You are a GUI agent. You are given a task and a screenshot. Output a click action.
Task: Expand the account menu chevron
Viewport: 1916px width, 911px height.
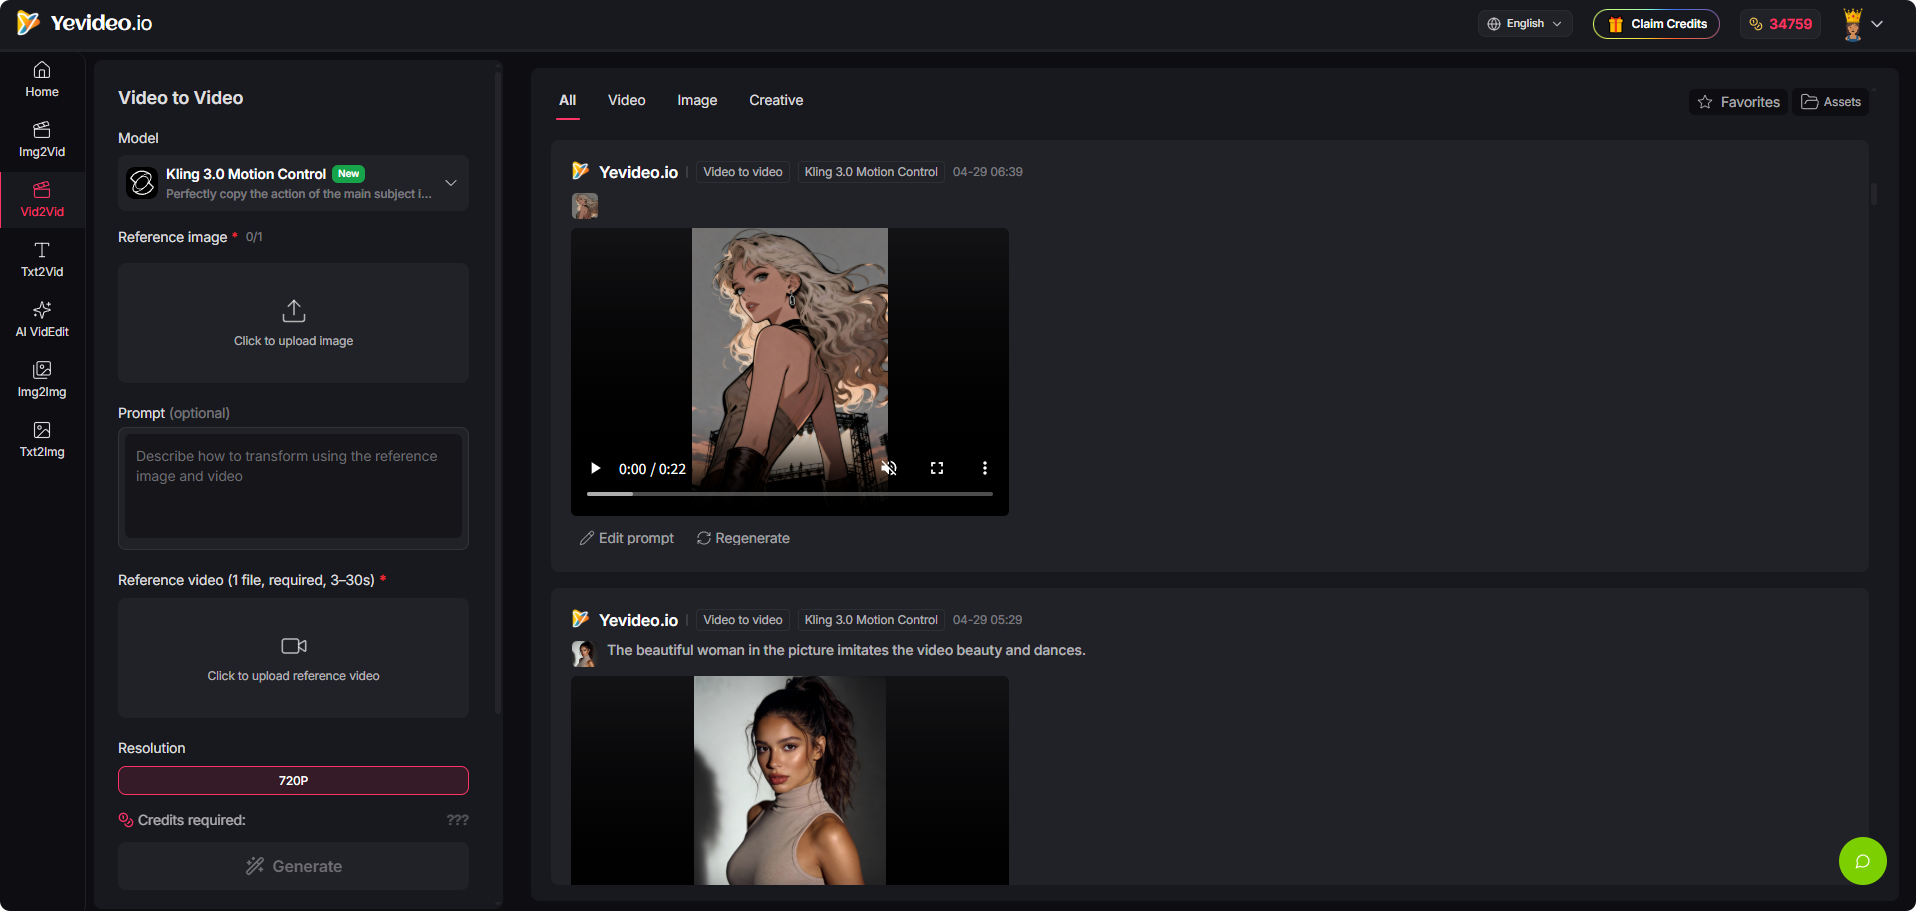[1878, 24]
